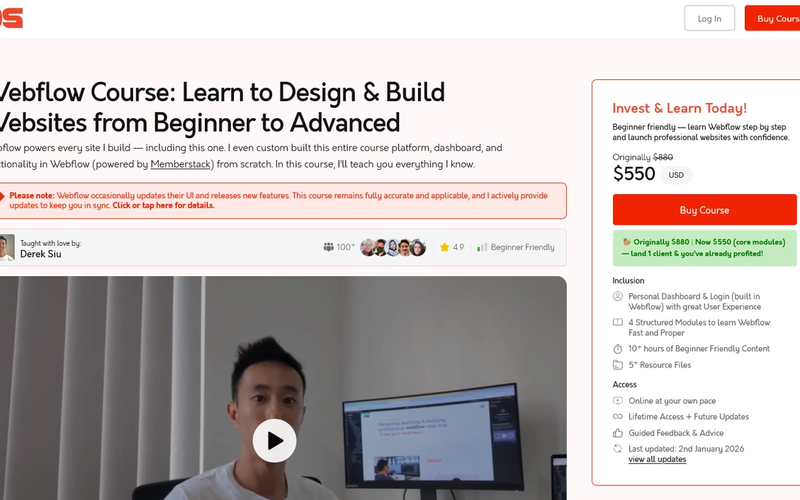Click Derek Siu's instructor avatar
Image resolution: width=800 pixels, height=500 pixels.
coord(7,247)
